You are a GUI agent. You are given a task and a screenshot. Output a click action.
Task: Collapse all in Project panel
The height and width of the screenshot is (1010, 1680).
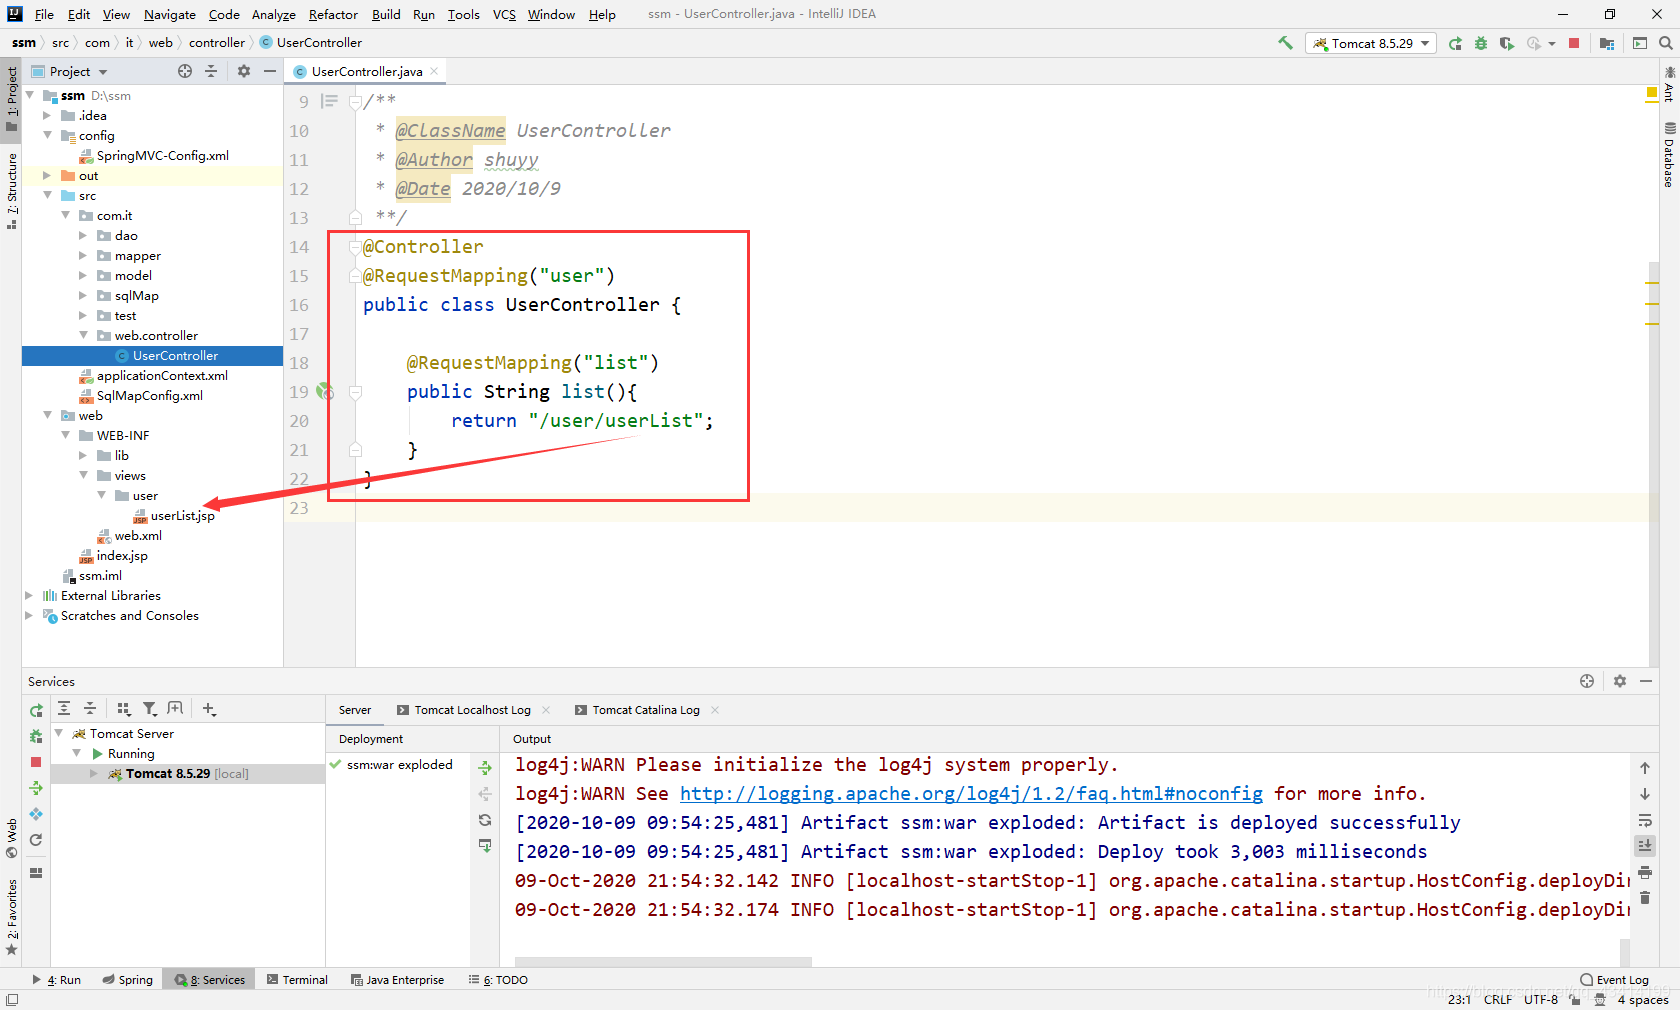(x=211, y=71)
